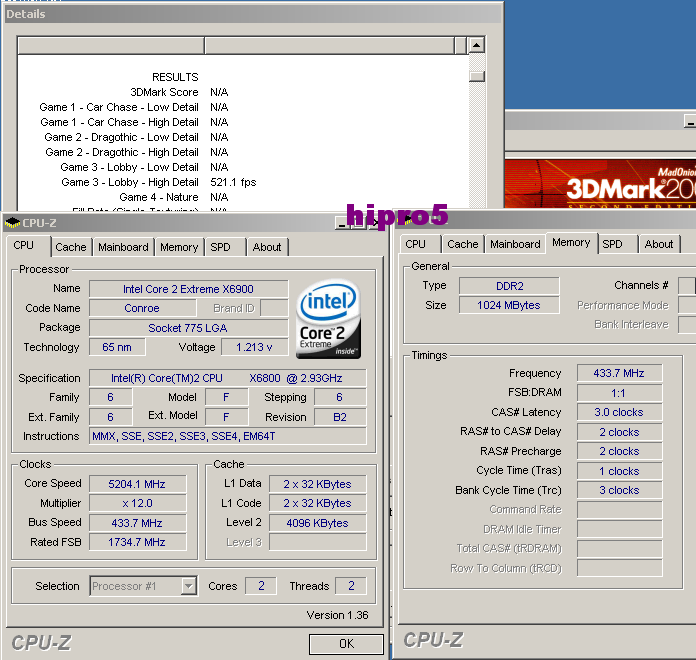696x660 pixels.
Task: Click the 'Version 1.36' label in CPU-Z
Action: point(337,615)
